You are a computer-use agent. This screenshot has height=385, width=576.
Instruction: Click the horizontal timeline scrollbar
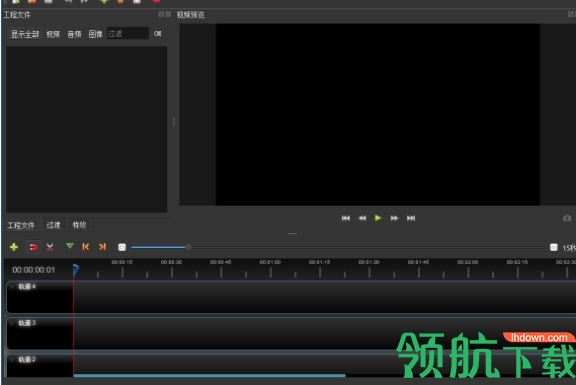(x=209, y=375)
